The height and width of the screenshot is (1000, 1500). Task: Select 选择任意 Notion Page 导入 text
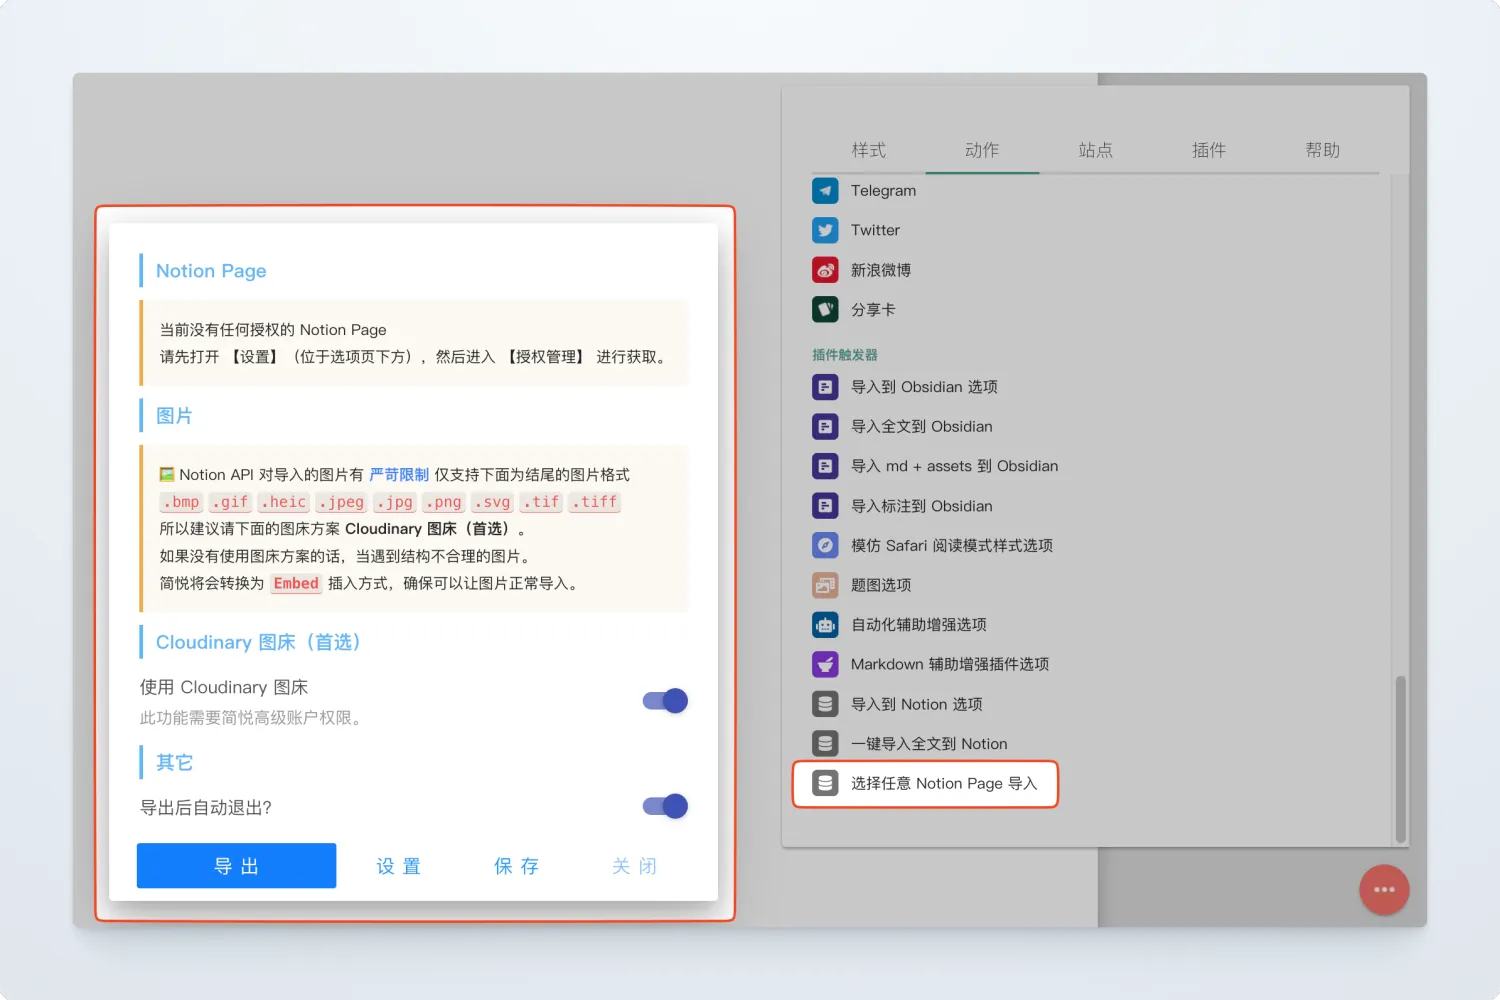point(944,783)
